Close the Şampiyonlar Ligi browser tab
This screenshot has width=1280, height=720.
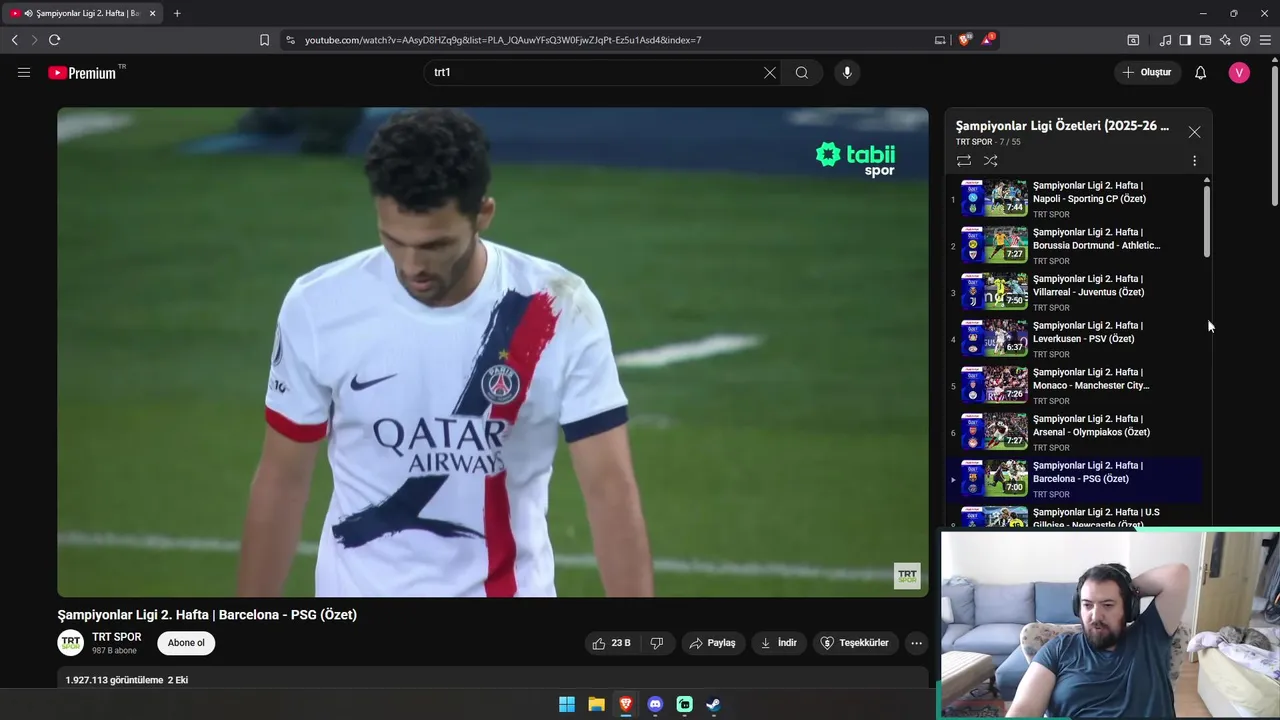click(153, 13)
